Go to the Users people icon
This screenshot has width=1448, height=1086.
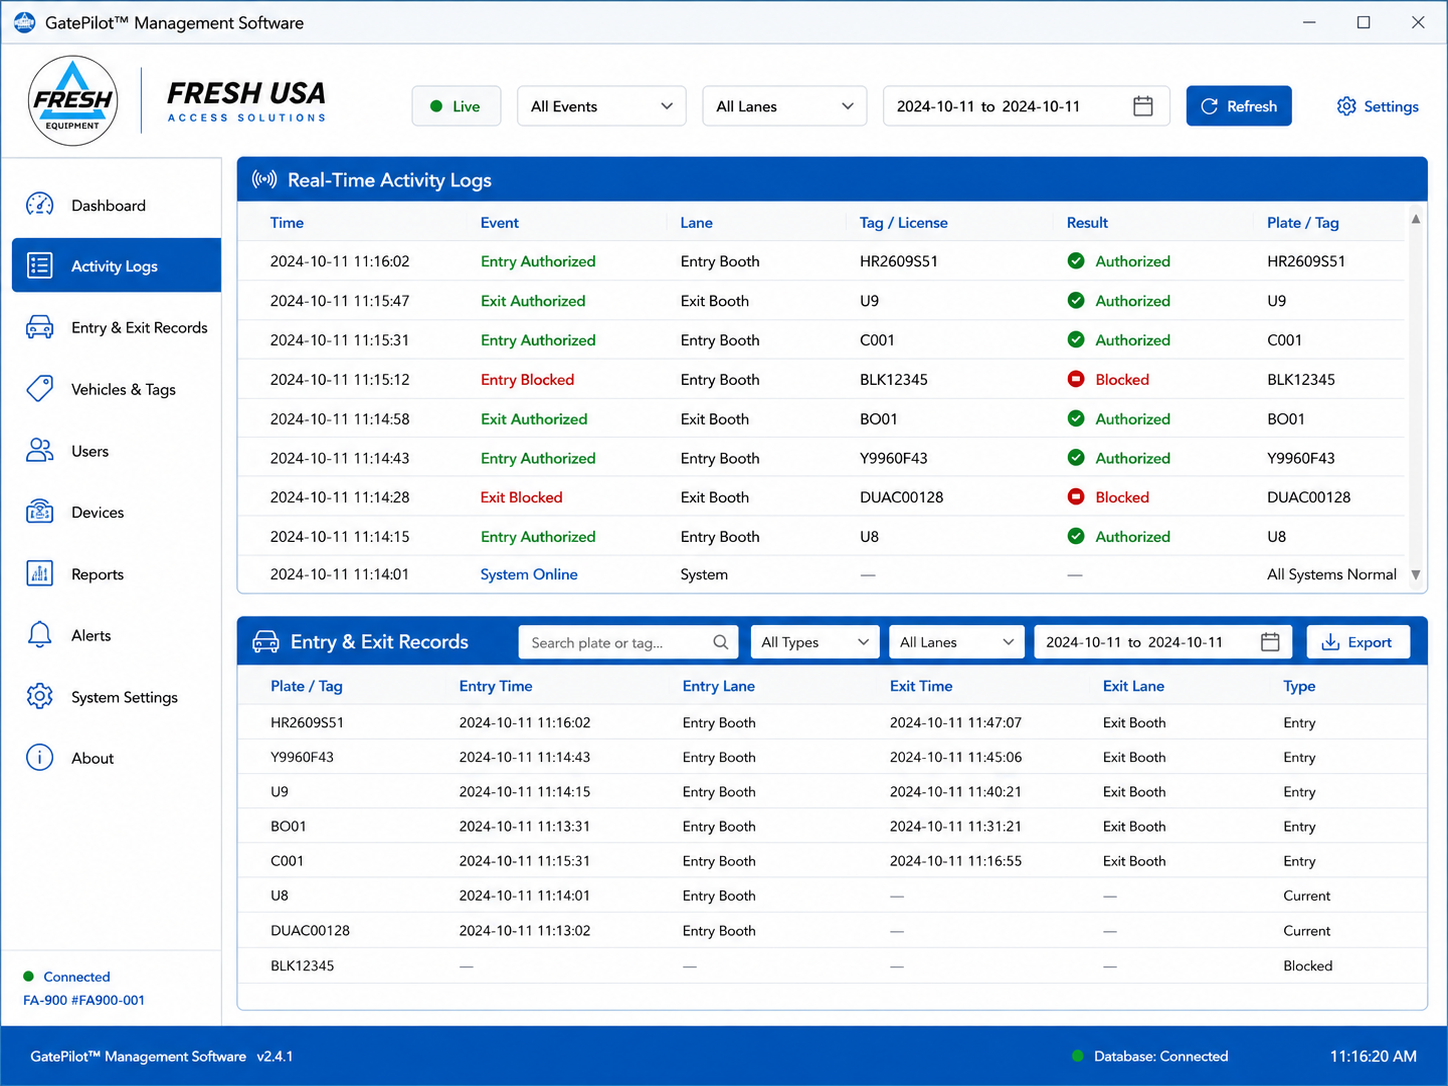(40, 451)
